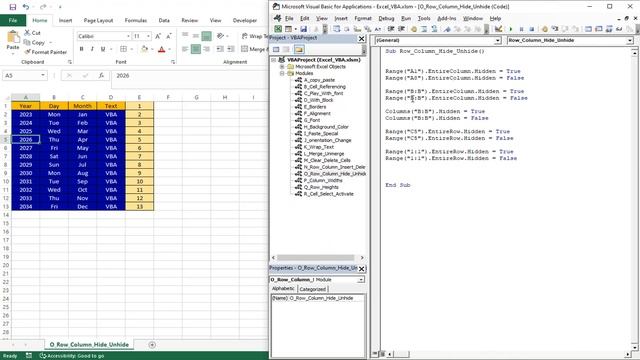Open the File backstage in Excel

tap(13, 20)
